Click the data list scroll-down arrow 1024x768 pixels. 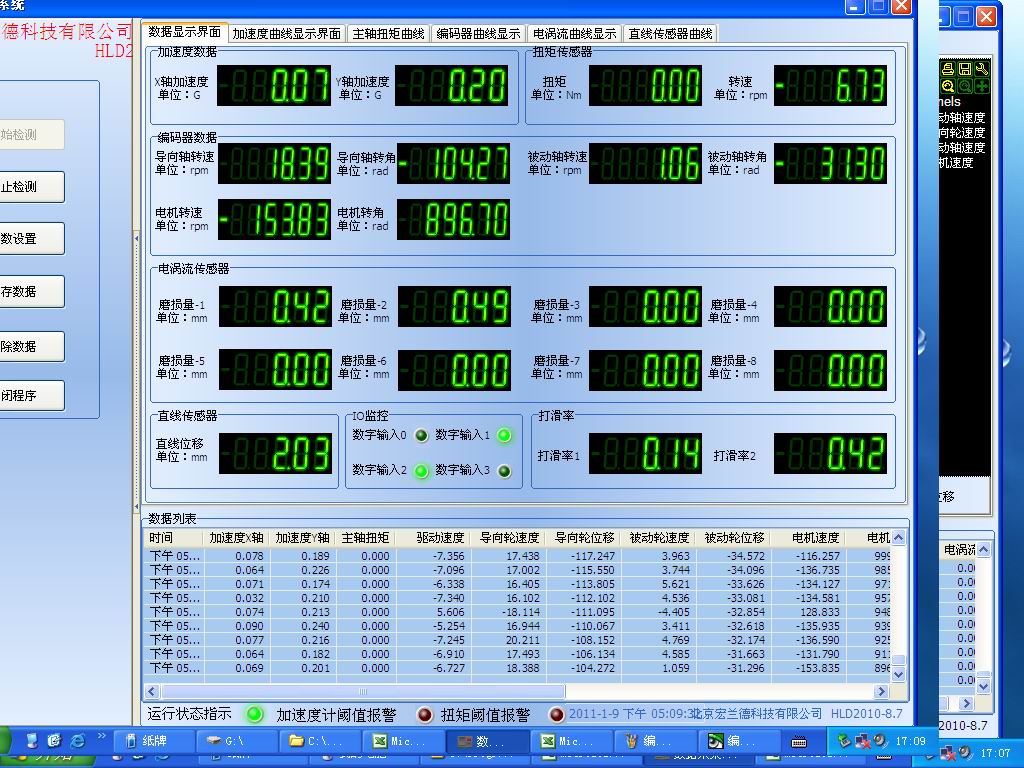tap(898, 675)
